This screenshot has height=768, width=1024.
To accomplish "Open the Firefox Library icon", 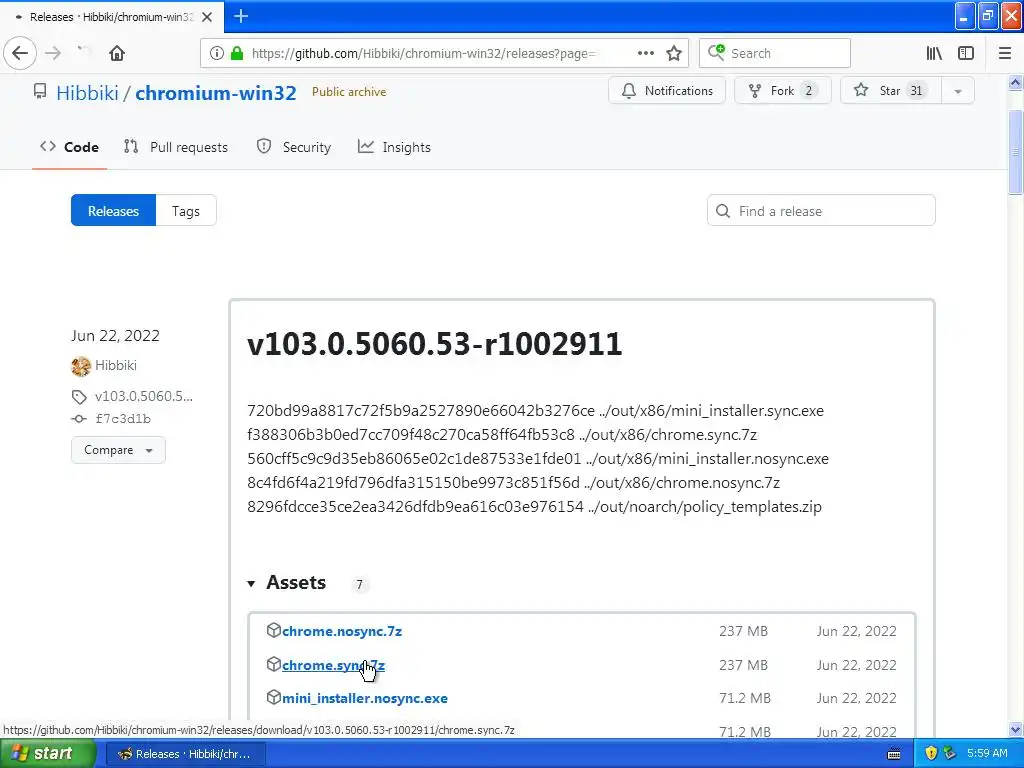I will [x=934, y=54].
